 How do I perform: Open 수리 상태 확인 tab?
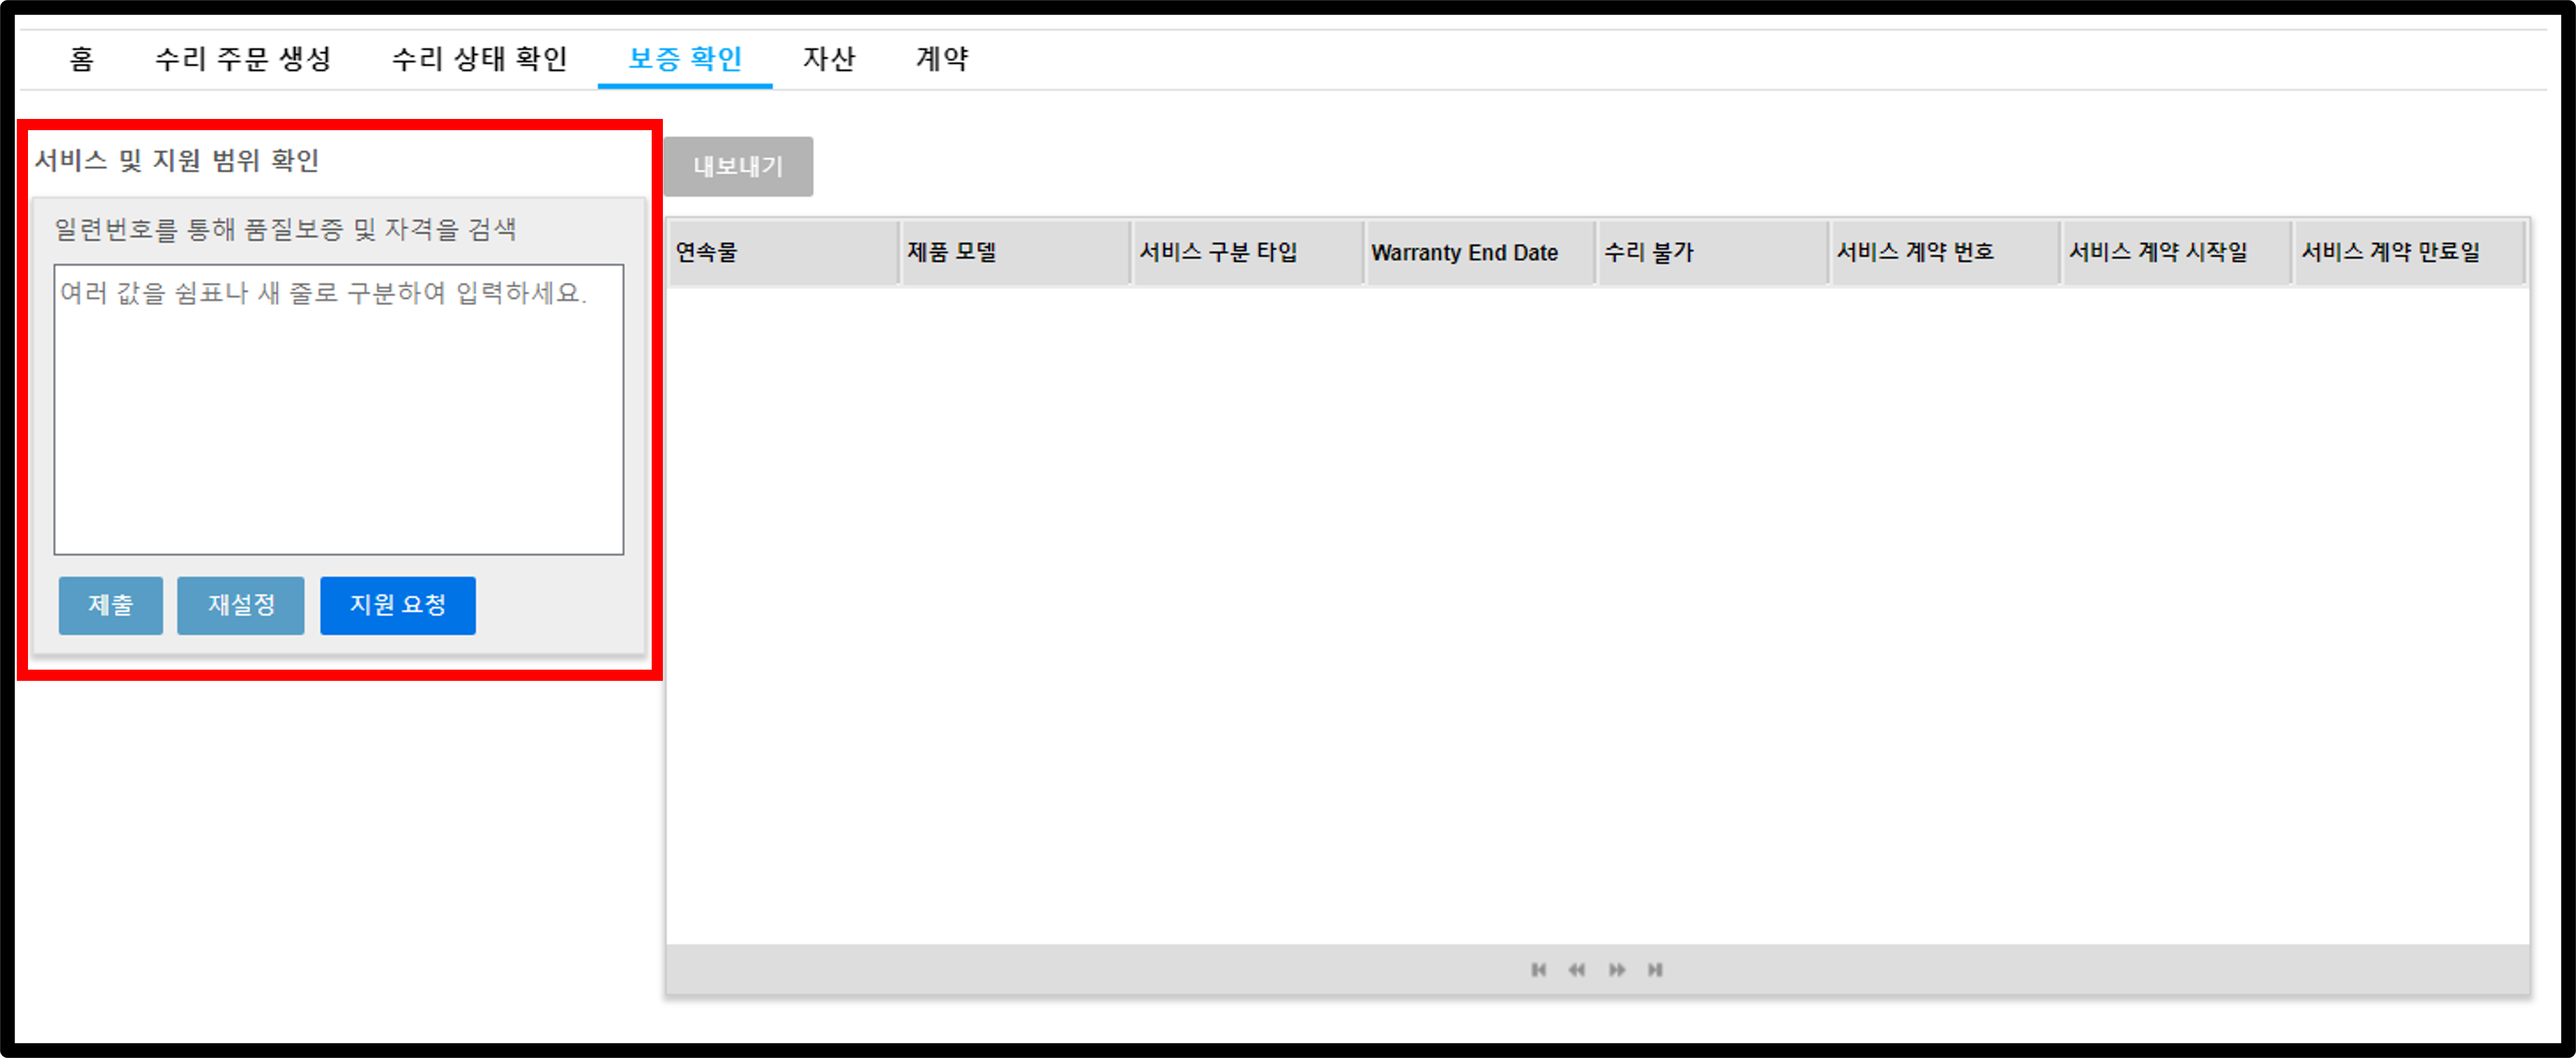point(480,59)
